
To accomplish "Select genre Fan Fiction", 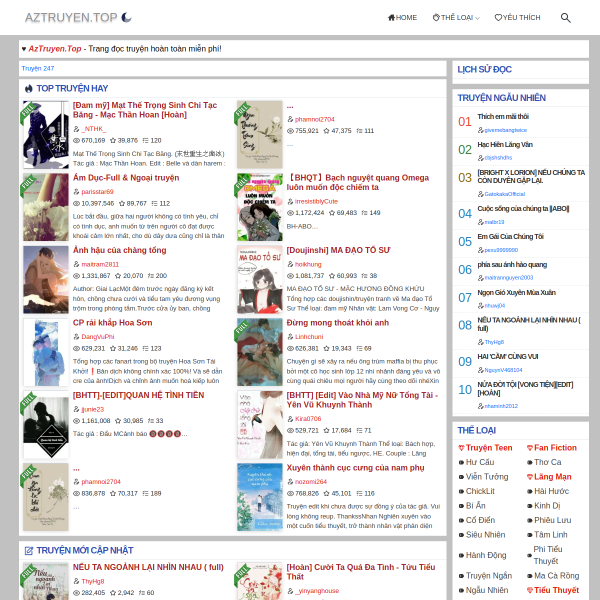I will (x=555, y=448).
